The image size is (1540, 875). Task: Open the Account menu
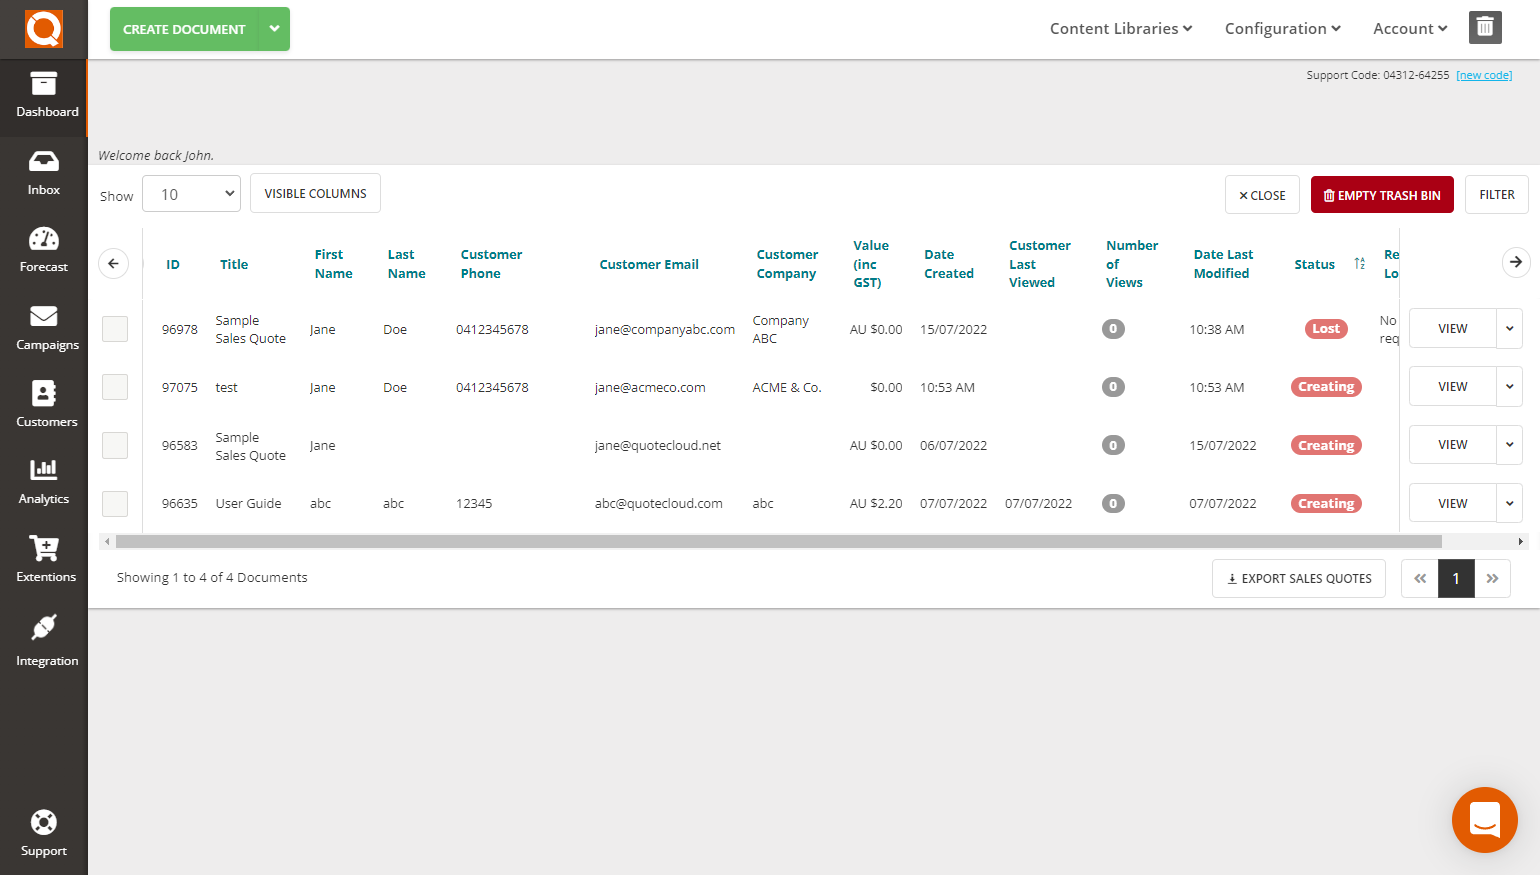click(x=1409, y=28)
